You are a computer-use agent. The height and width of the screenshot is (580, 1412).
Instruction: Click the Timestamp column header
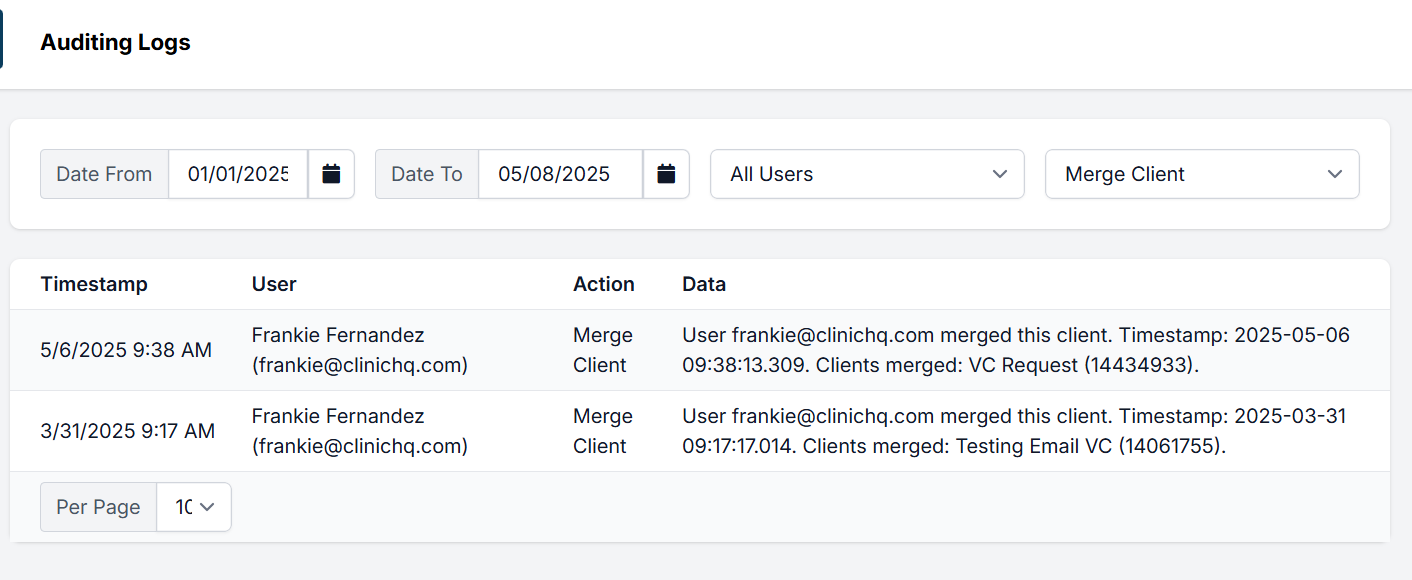click(94, 284)
